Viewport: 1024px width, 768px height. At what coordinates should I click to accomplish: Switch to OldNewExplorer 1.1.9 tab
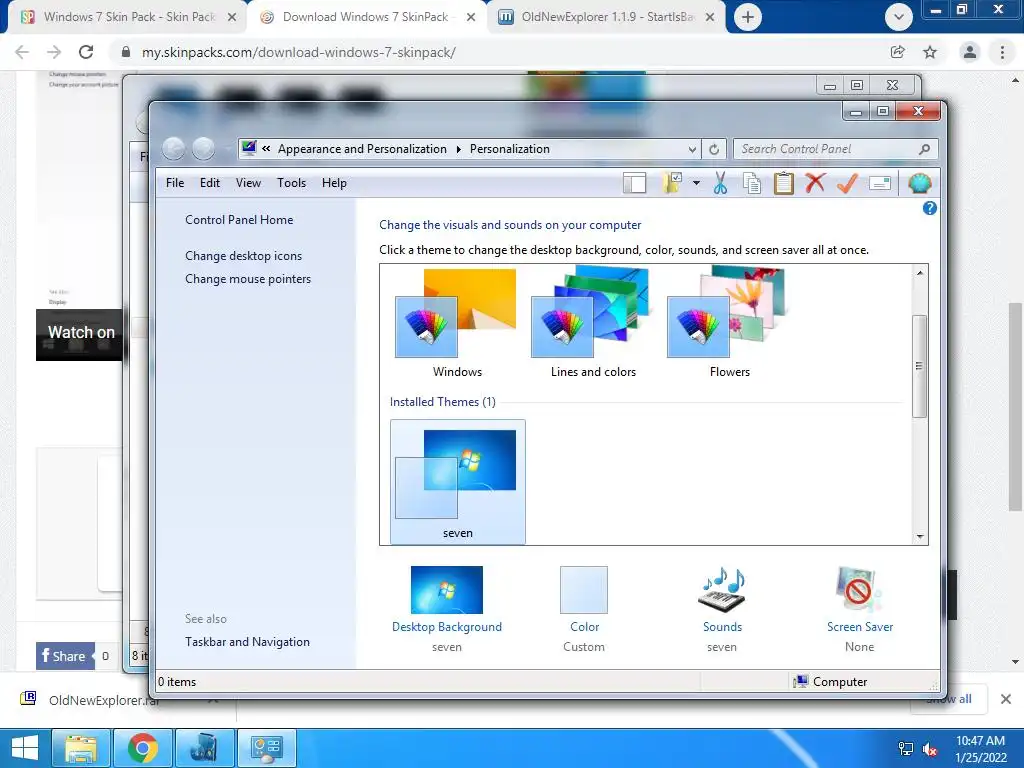pos(607,17)
